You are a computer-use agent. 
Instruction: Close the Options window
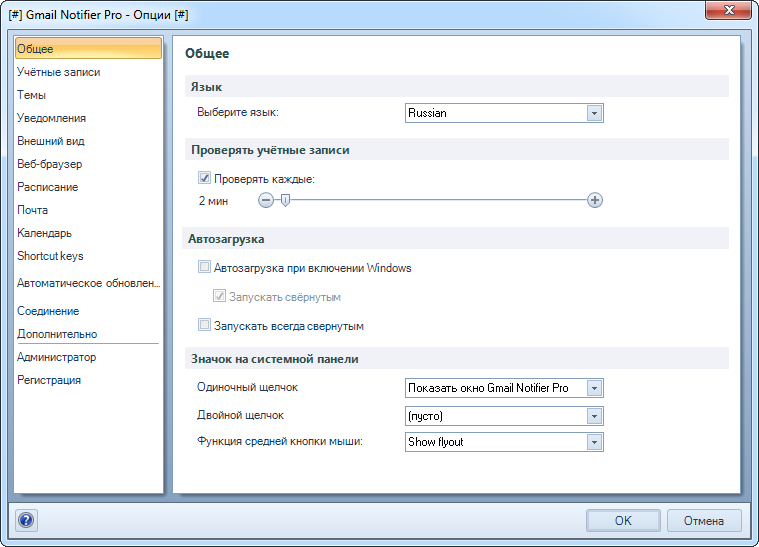tap(729, 10)
